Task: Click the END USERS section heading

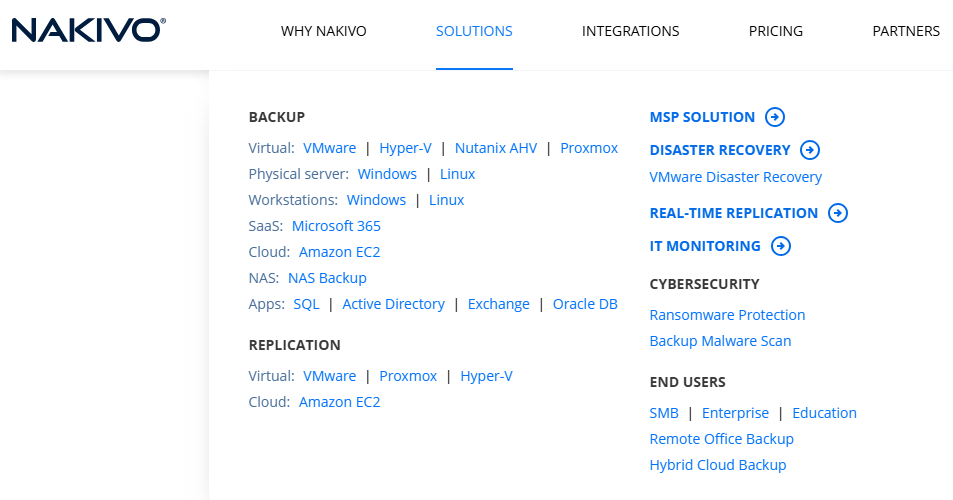Action: [687, 382]
